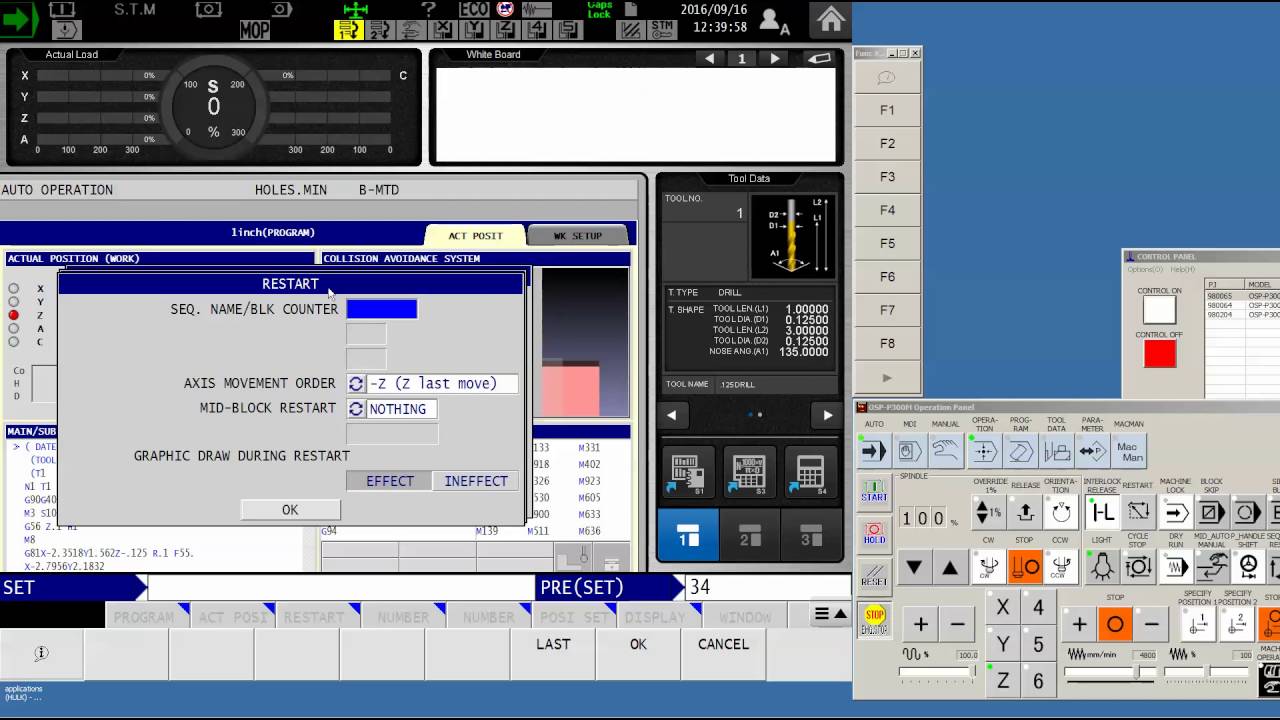Click the user account icon

[773, 20]
